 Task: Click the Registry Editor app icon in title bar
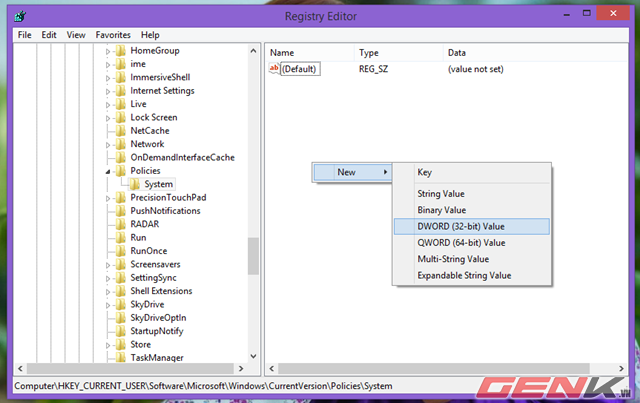click(x=22, y=16)
